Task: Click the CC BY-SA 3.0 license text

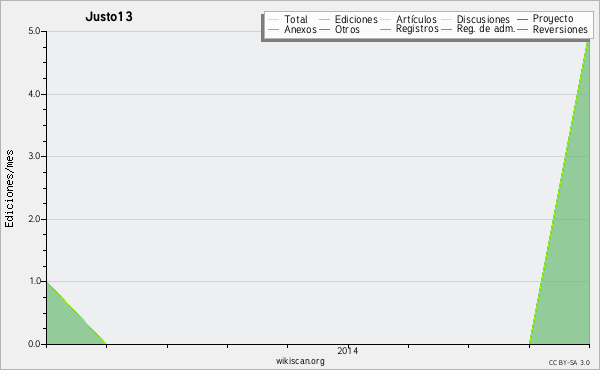Action: click(x=569, y=363)
